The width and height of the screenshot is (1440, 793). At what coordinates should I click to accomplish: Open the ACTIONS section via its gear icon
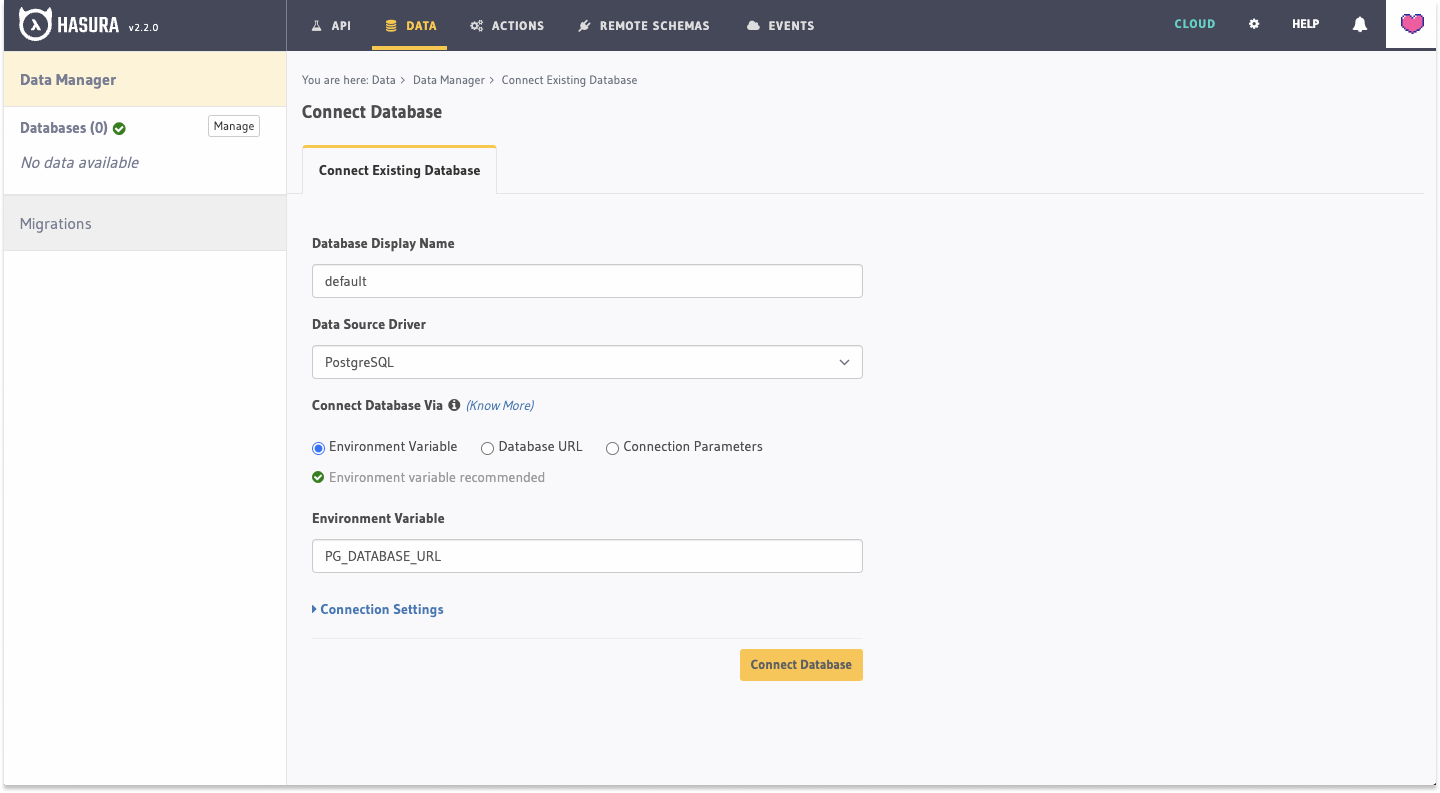479,24
